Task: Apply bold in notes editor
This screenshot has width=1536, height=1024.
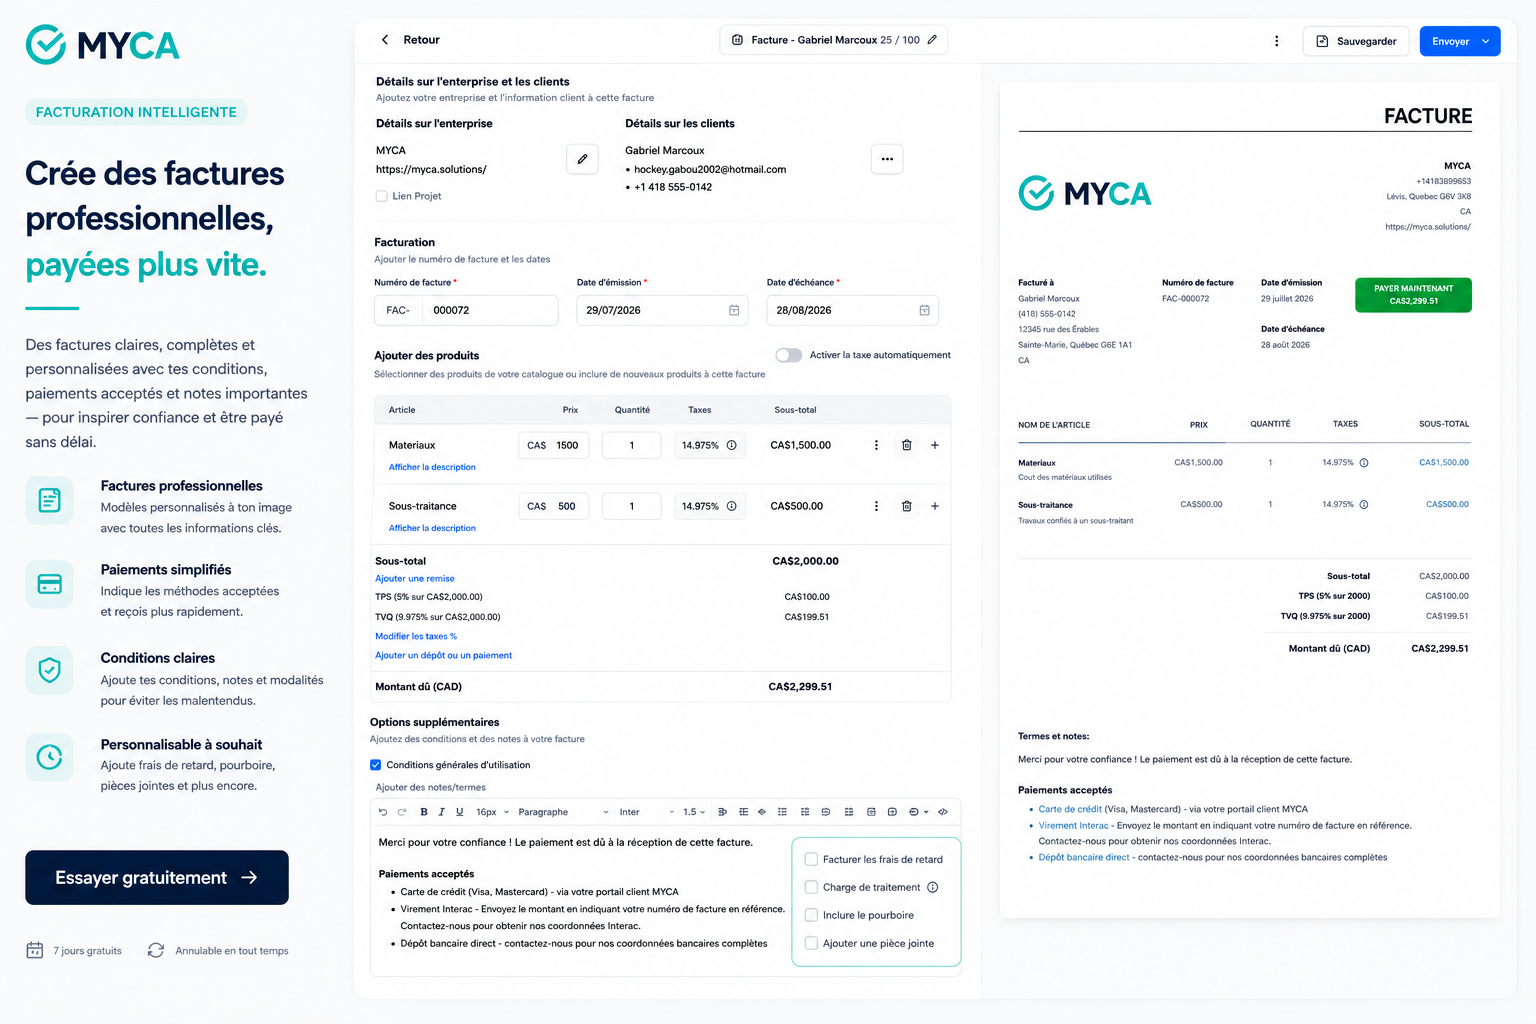Action: 424,812
